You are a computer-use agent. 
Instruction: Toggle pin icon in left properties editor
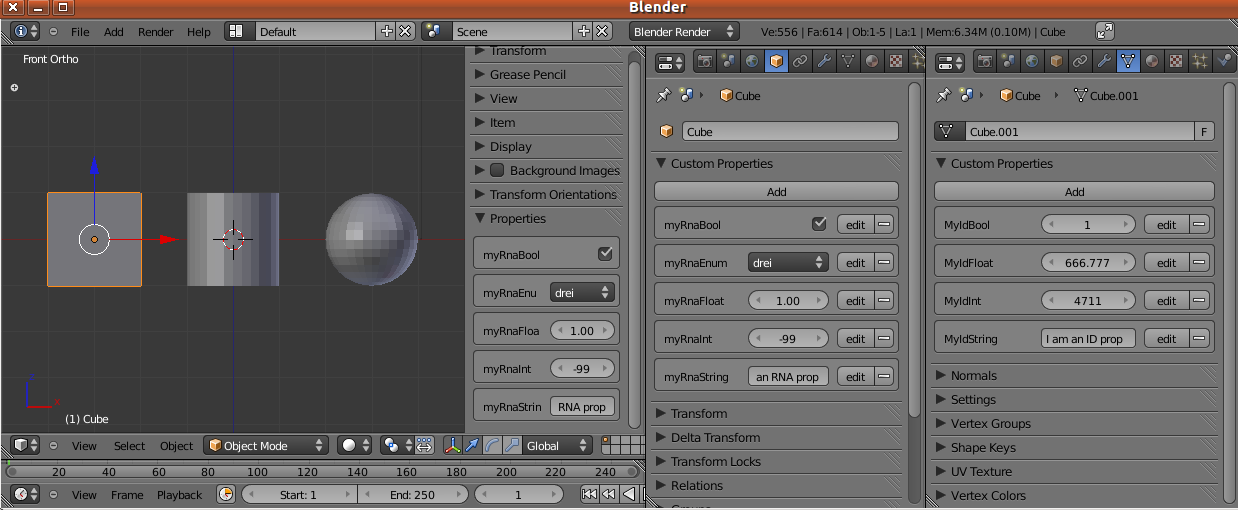point(662,96)
